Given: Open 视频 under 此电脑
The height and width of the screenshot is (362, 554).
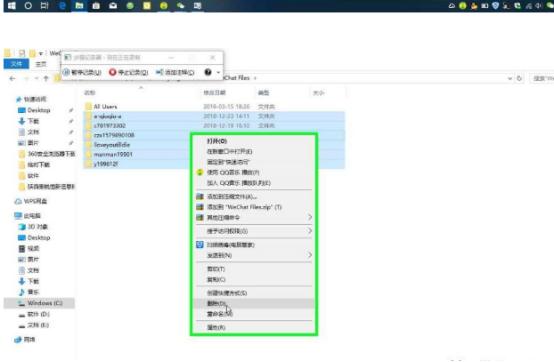Looking at the screenshot, I should click(x=33, y=248).
